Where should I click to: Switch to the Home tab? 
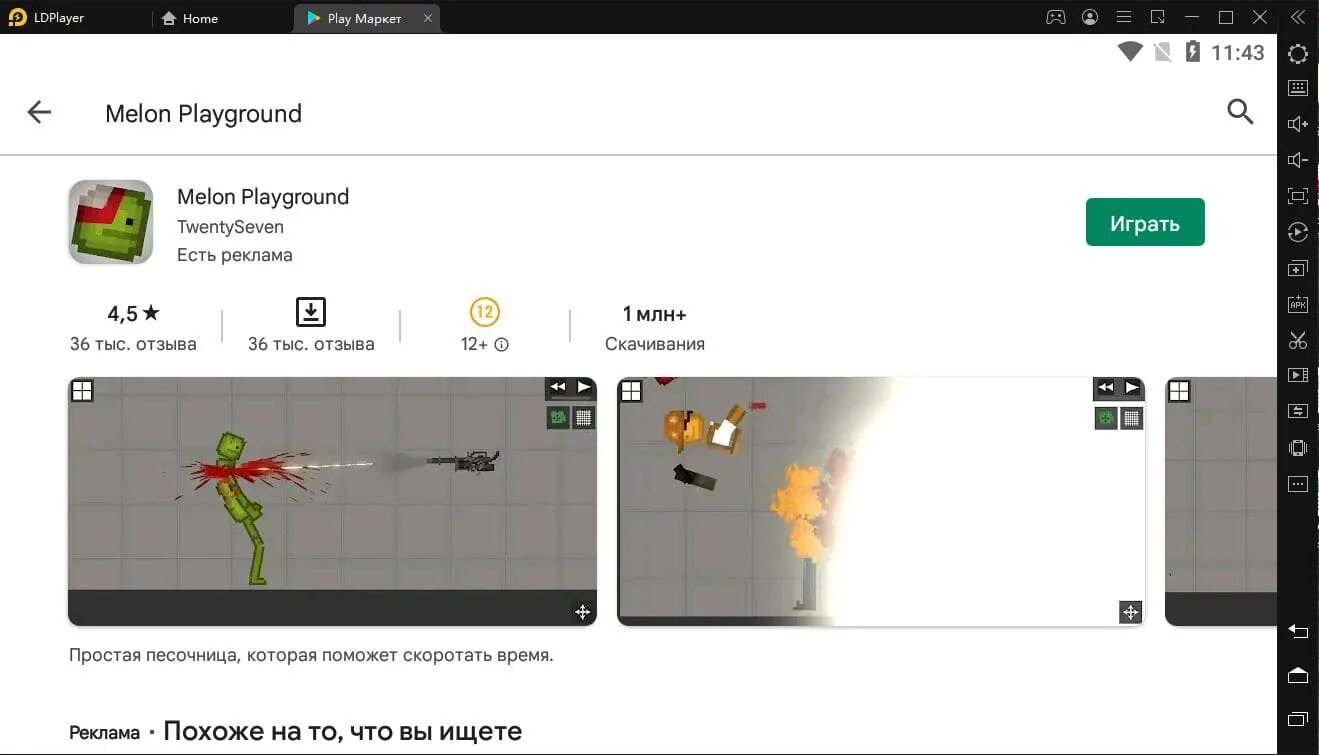coord(190,18)
